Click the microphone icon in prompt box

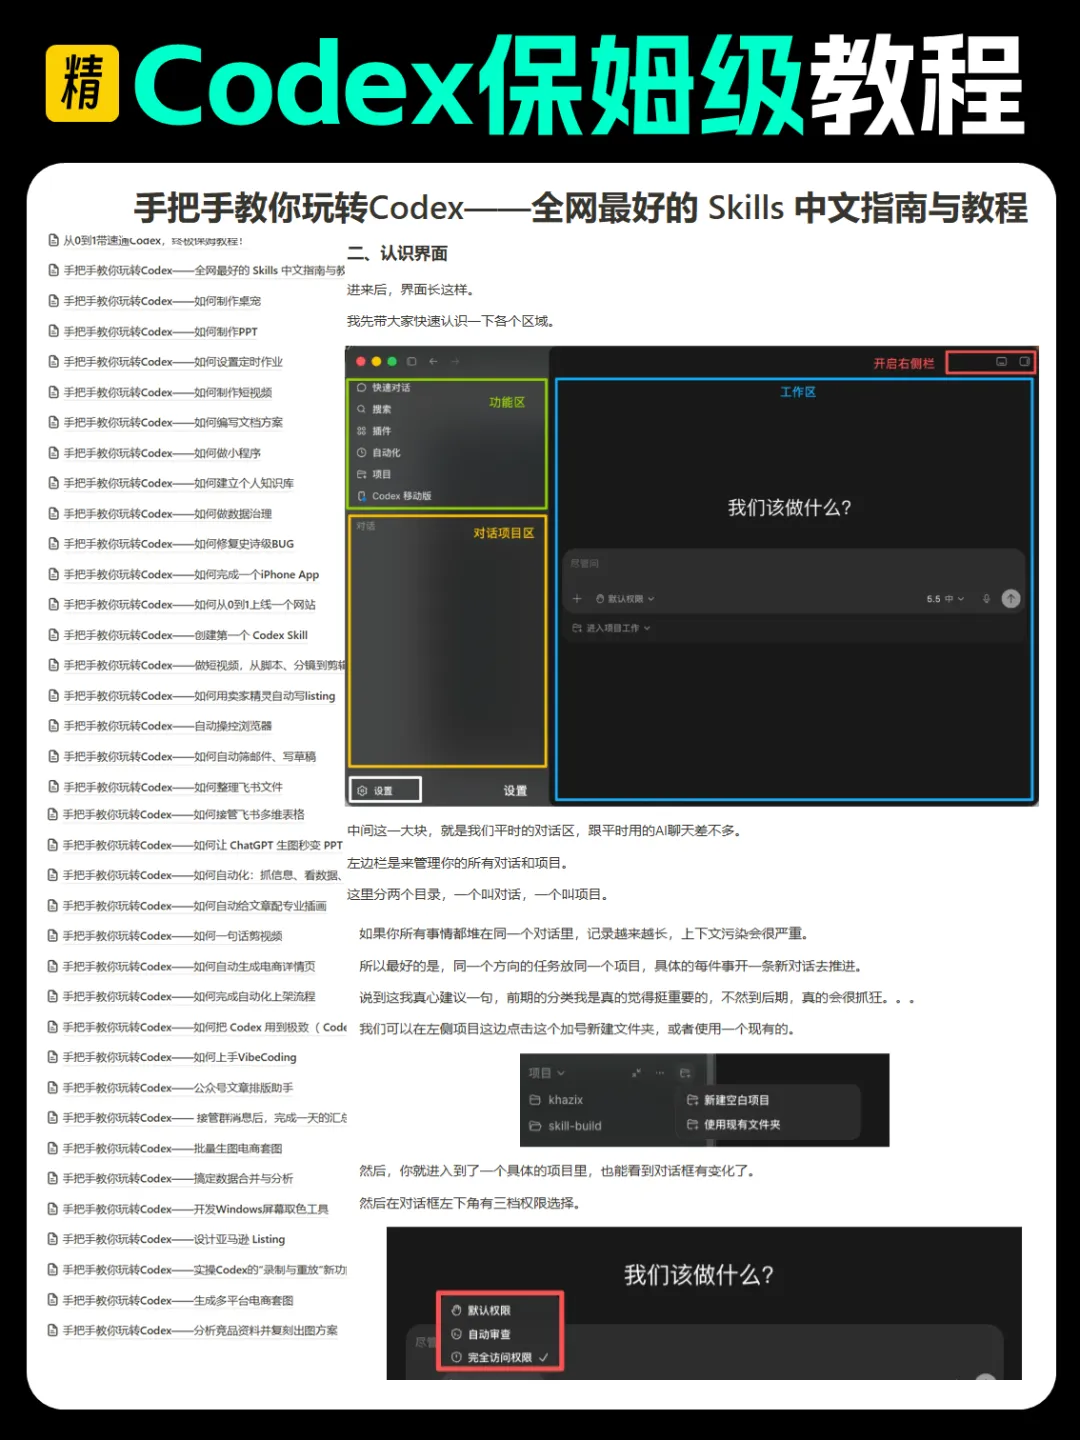coord(986,599)
